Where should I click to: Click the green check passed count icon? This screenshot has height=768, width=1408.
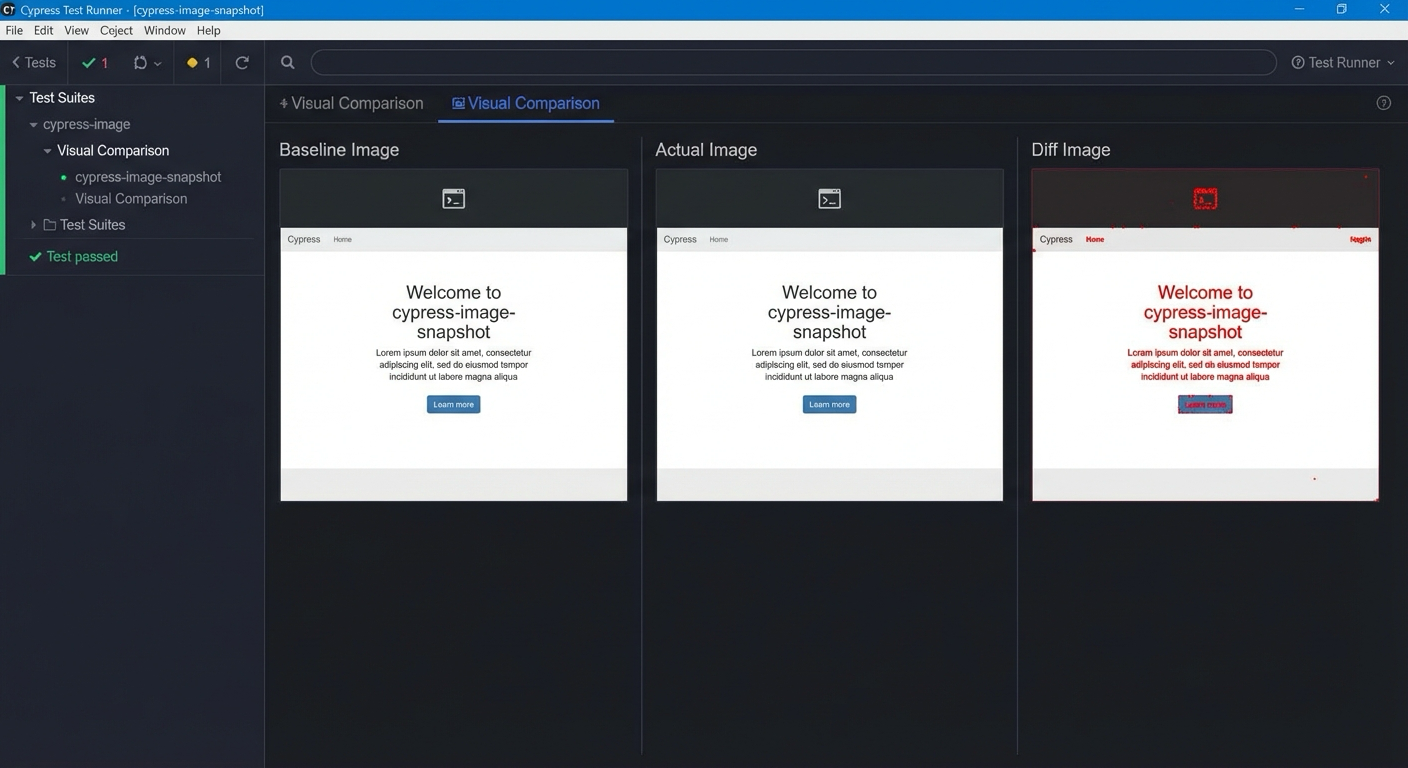(88, 62)
